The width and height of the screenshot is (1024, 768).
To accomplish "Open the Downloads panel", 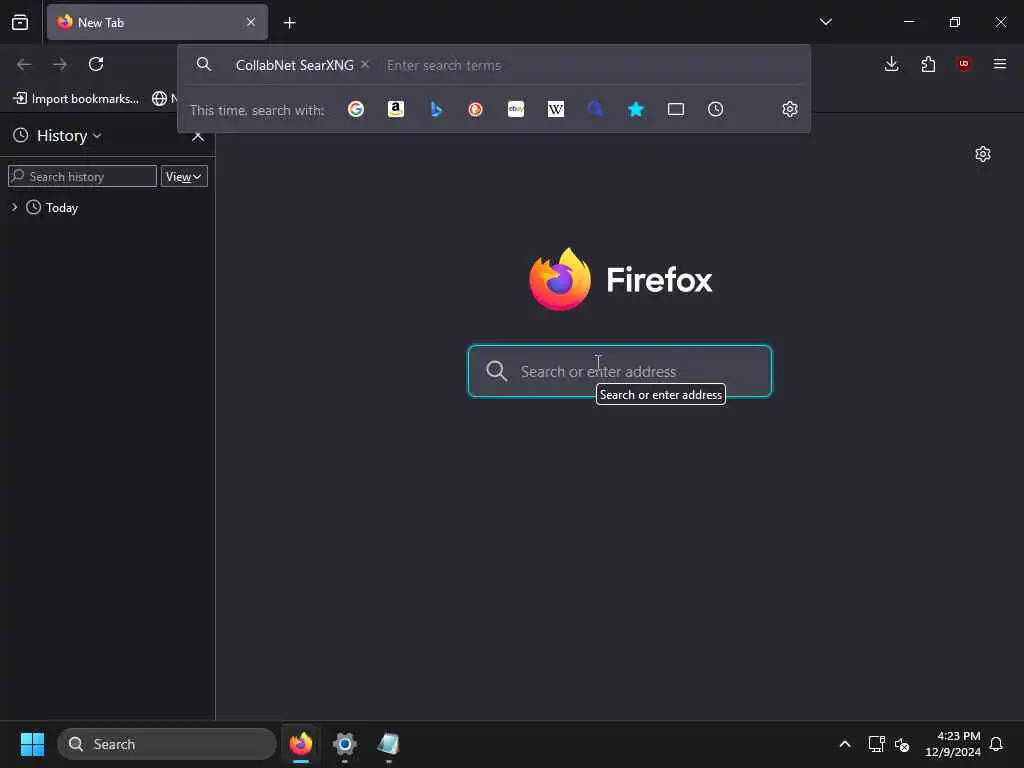I will [x=891, y=64].
